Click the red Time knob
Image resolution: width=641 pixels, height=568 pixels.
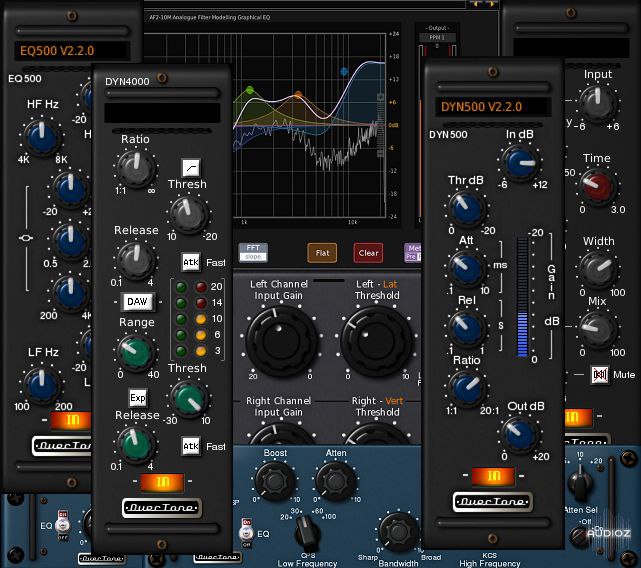(598, 186)
